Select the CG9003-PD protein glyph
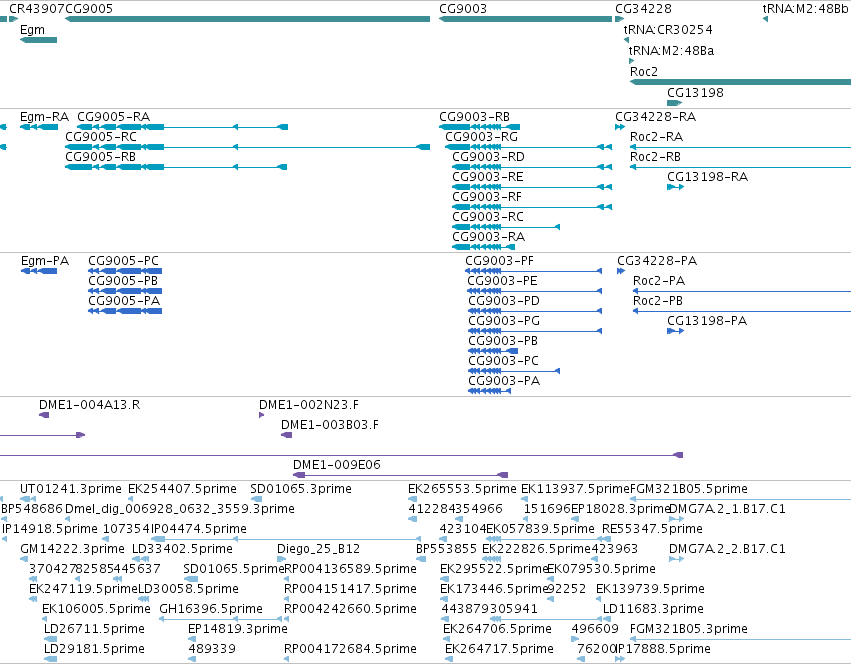This screenshot has height=664, width=851. (535, 311)
